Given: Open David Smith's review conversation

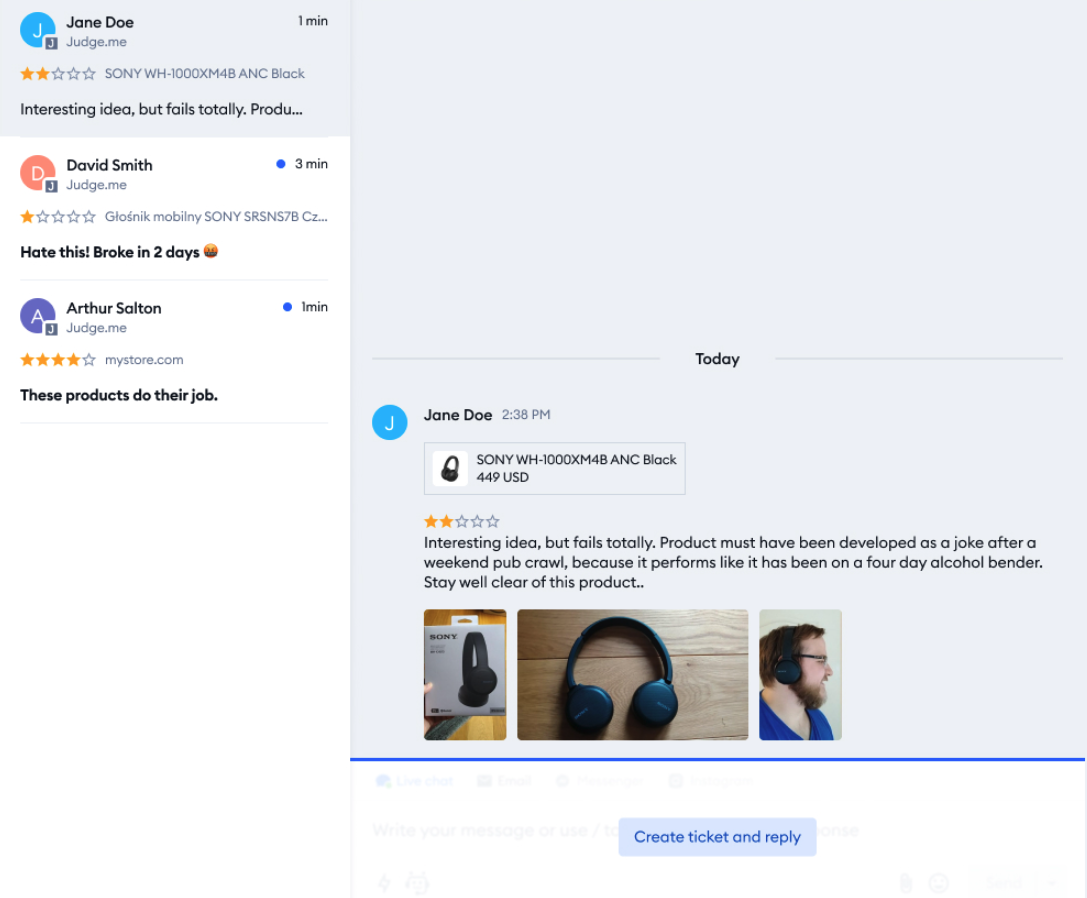Looking at the screenshot, I should (x=175, y=209).
